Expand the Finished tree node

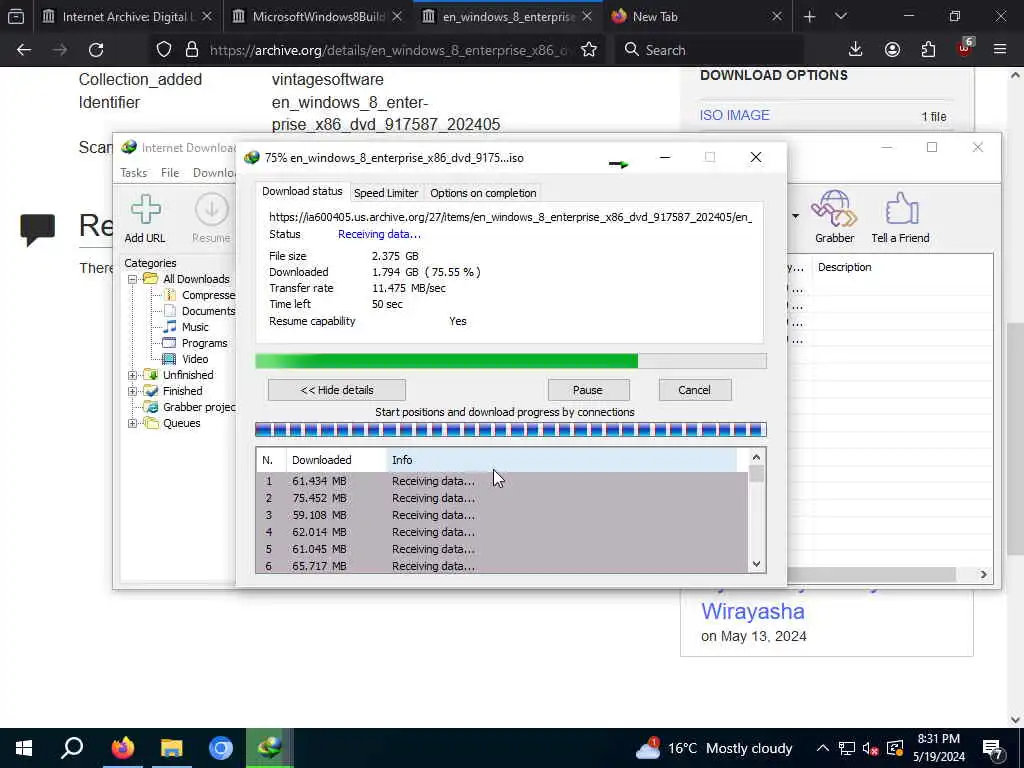[133, 391]
